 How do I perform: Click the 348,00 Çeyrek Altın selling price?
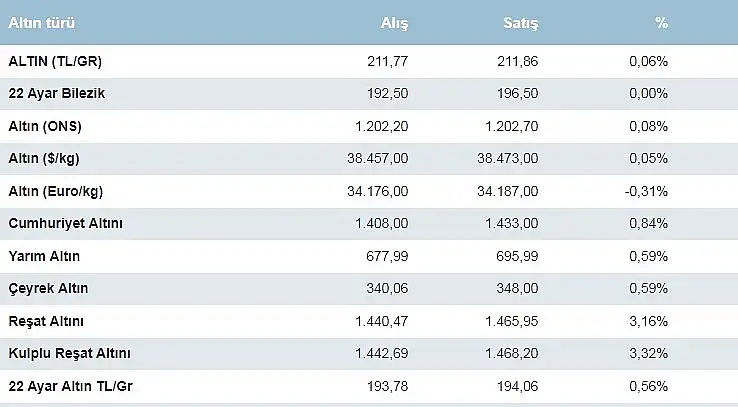pyautogui.click(x=517, y=288)
